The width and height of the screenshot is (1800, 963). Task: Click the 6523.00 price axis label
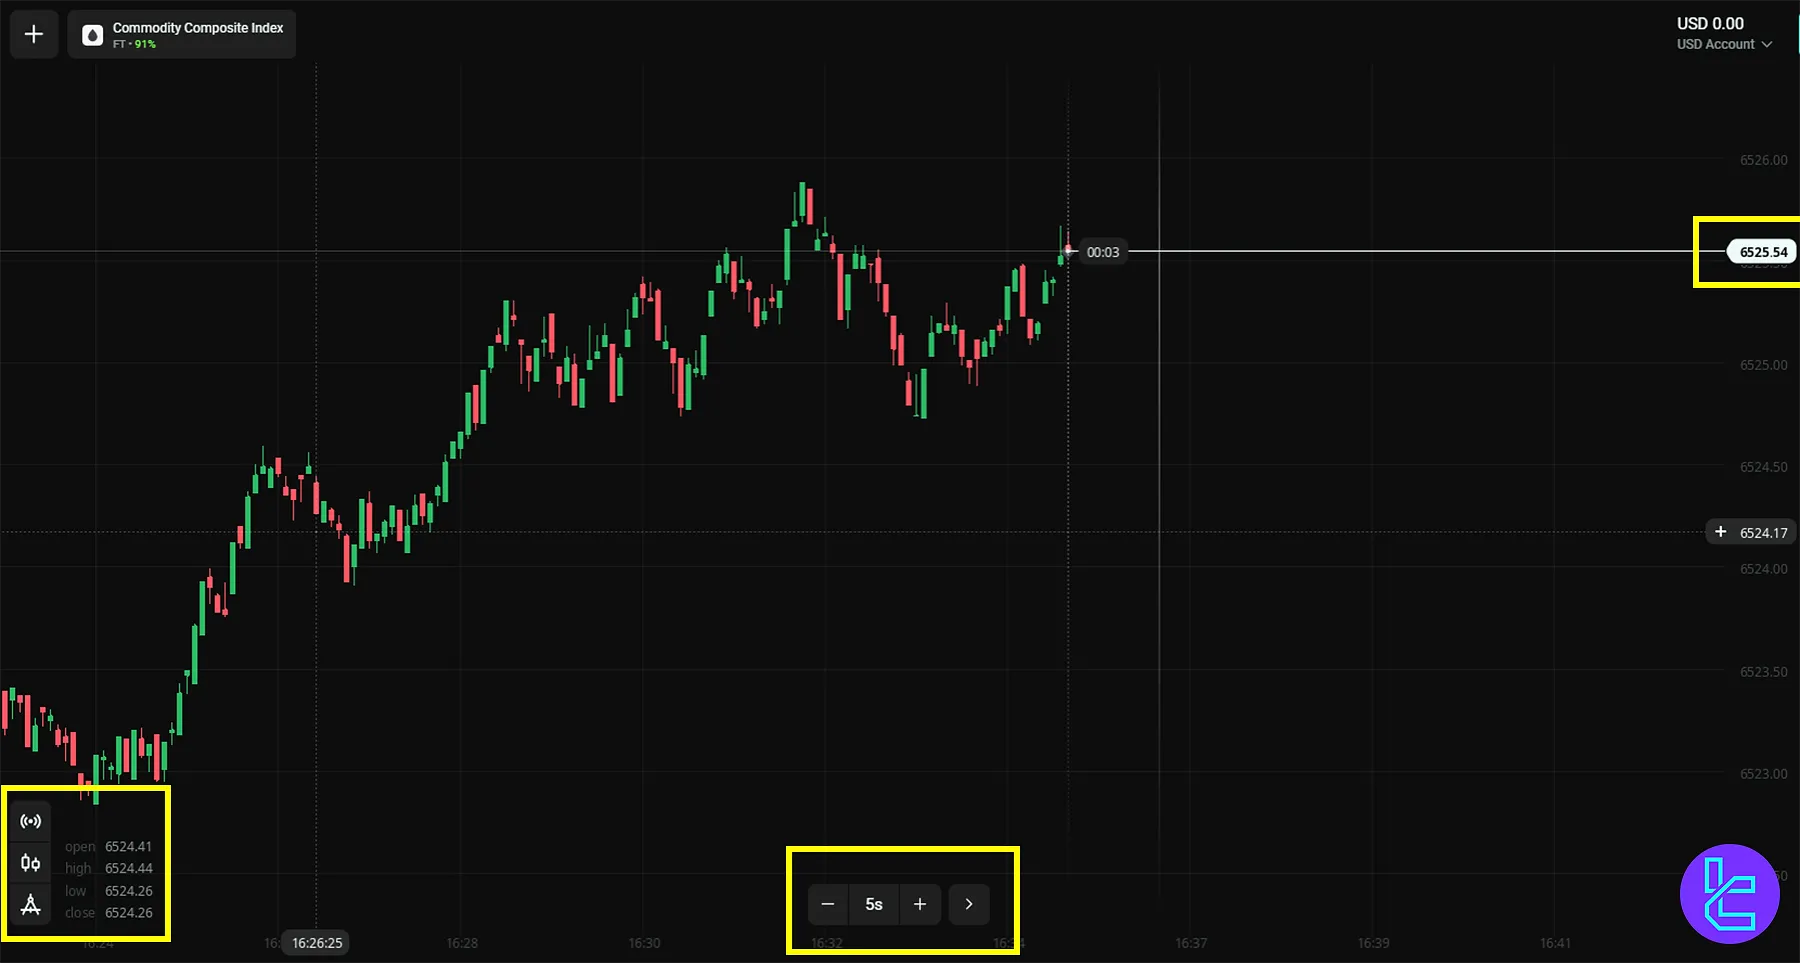1763,774
